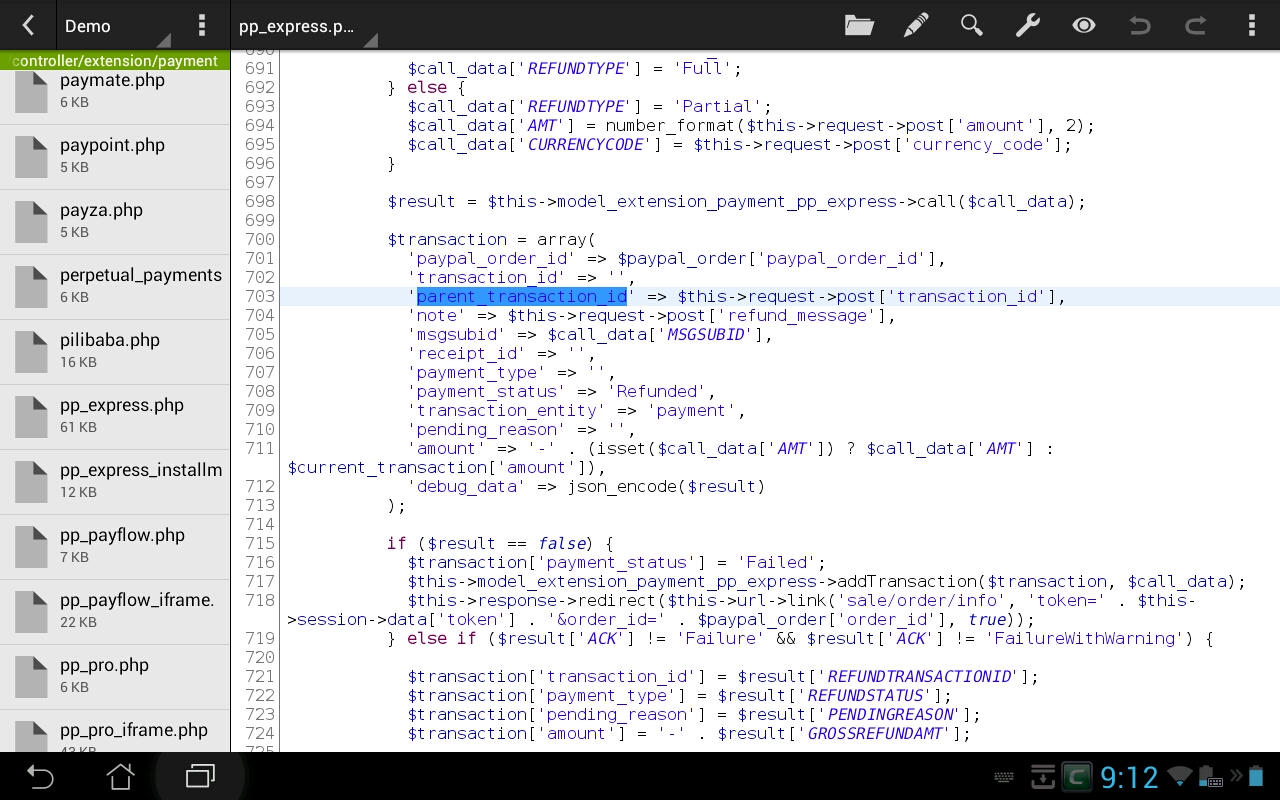This screenshot has width=1280, height=800.
Task: Tap highlighted parent_transaction_id text
Action: [x=521, y=296]
